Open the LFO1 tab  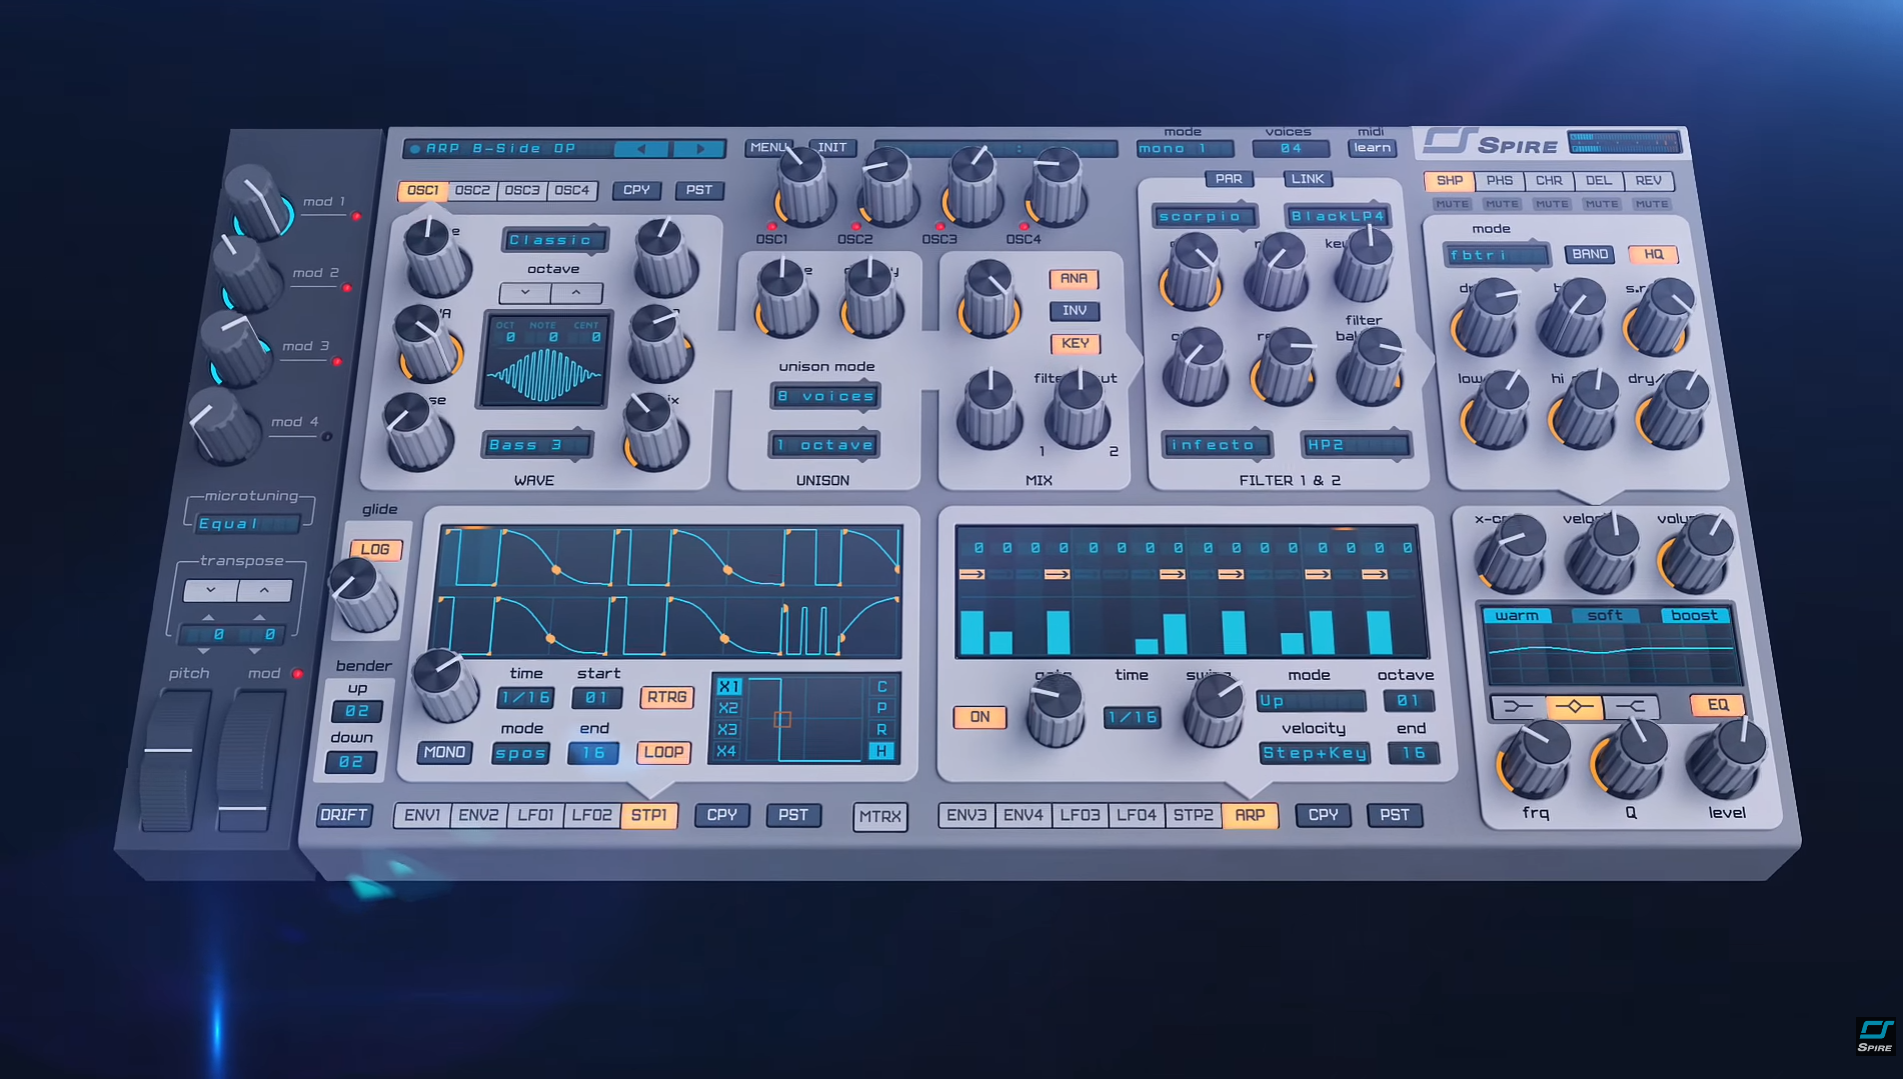pos(535,815)
